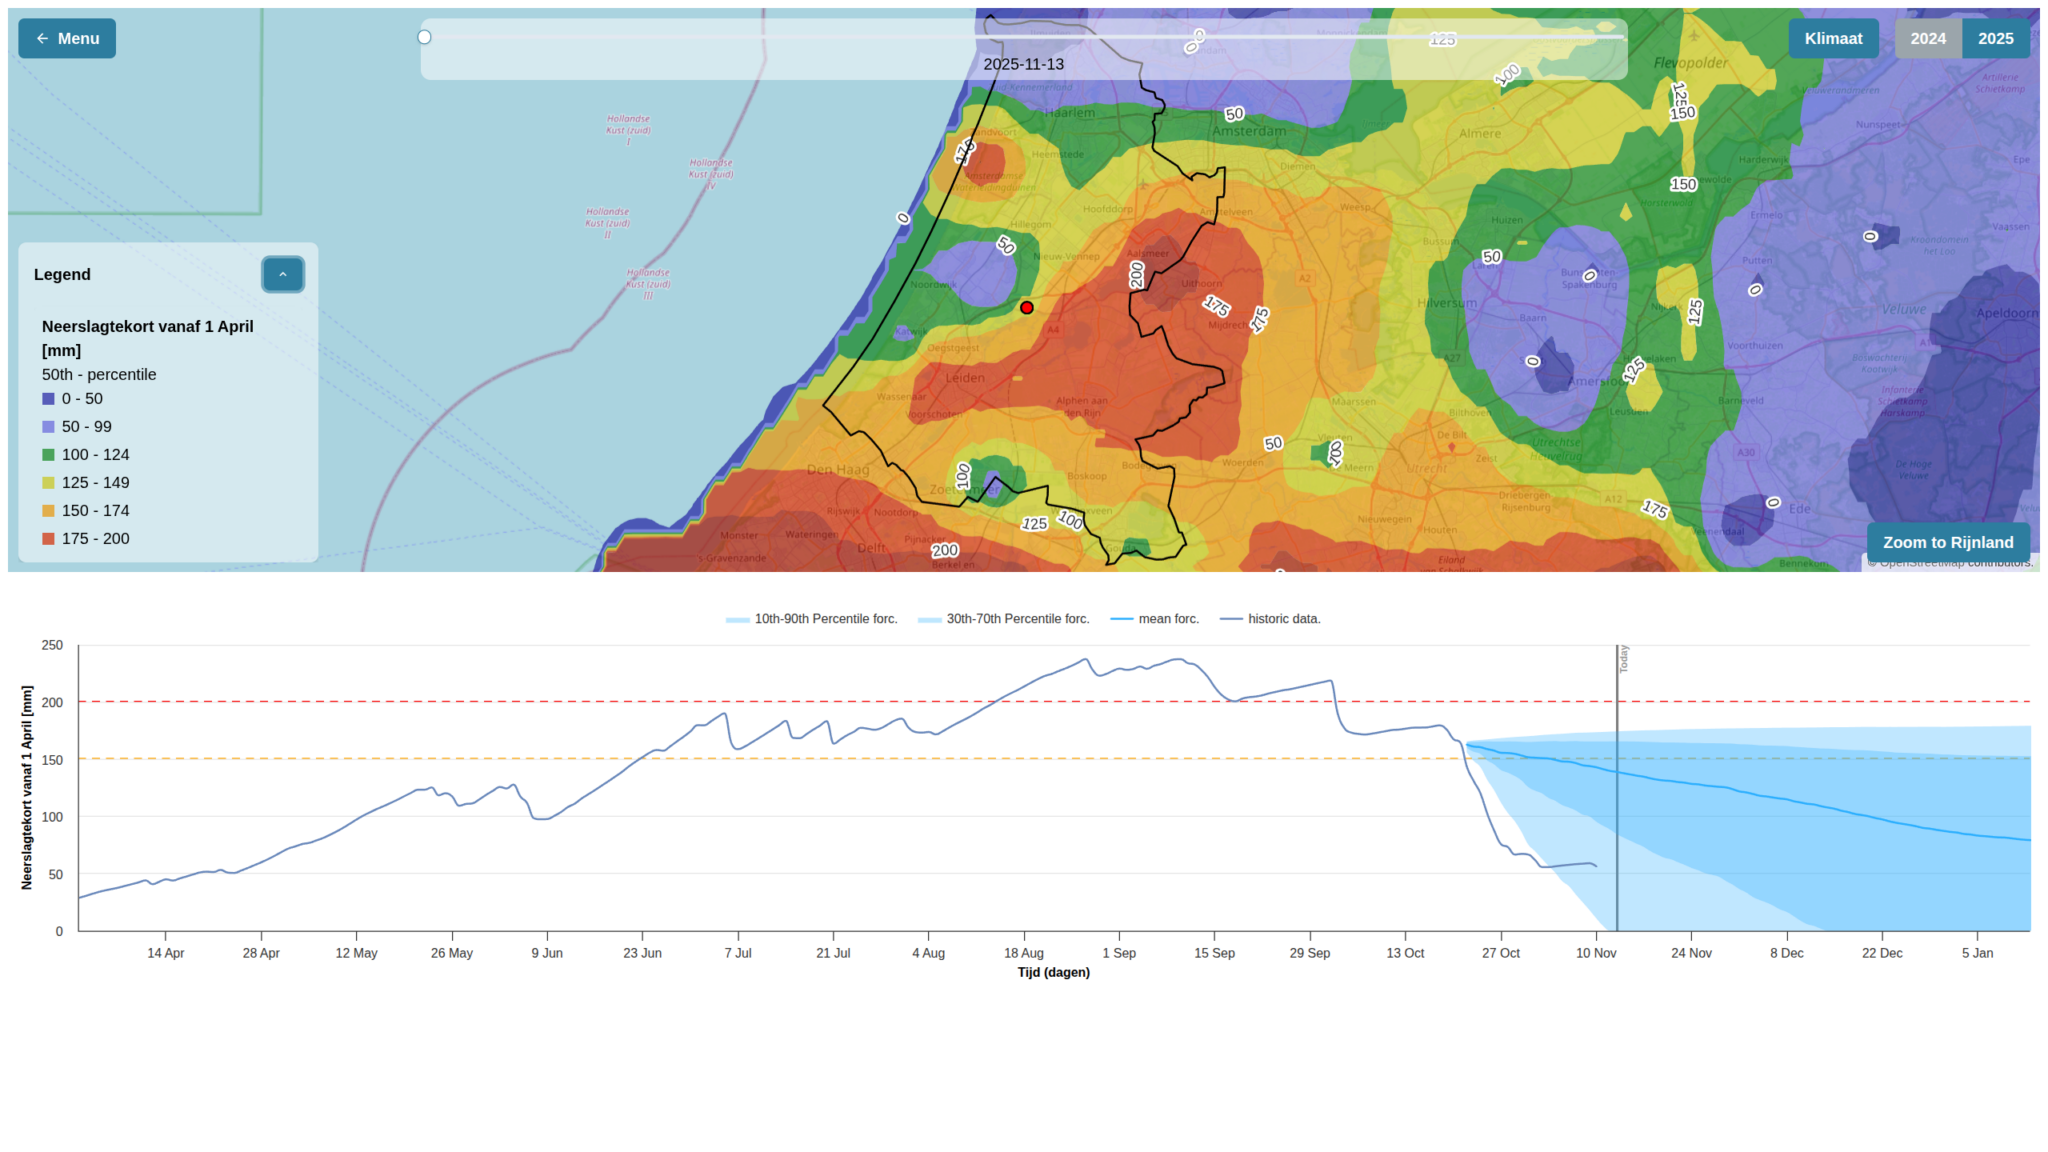Screen dimensions: 2048x1152
Task: Click the Schiphol airport plane icon
Action: pos(1143,185)
